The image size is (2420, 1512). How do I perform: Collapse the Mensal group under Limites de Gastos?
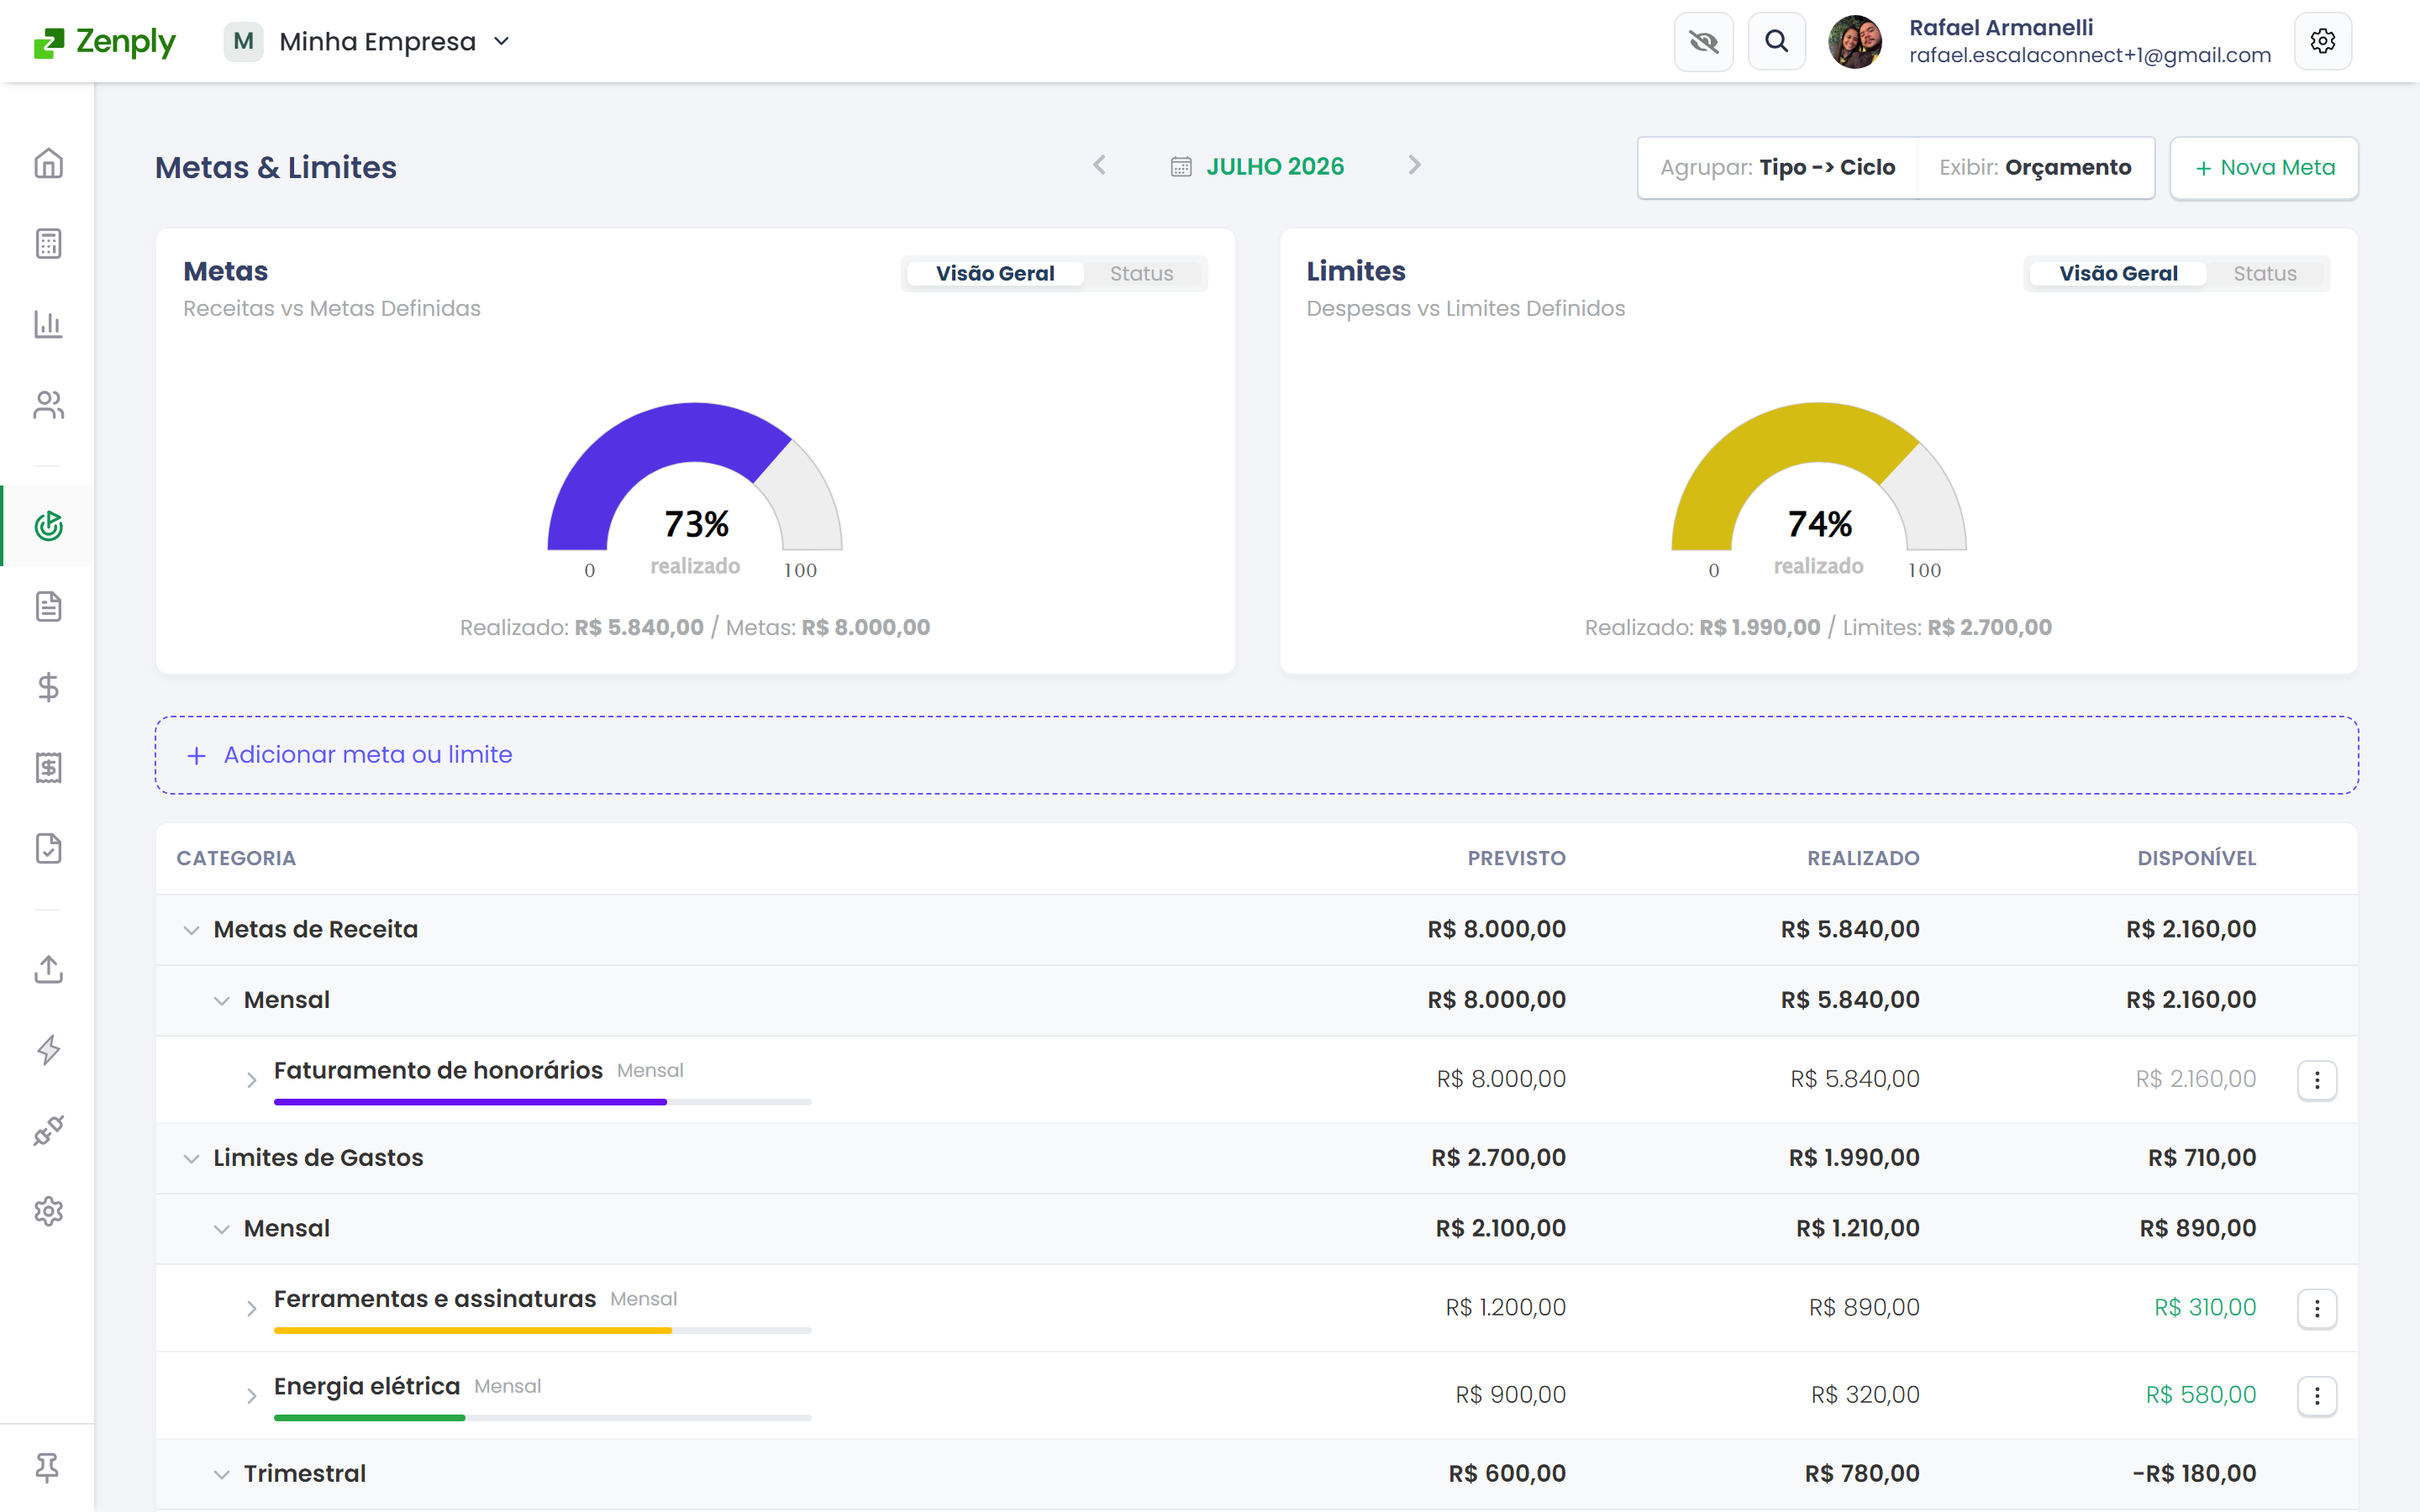[x=221, y=1229]
